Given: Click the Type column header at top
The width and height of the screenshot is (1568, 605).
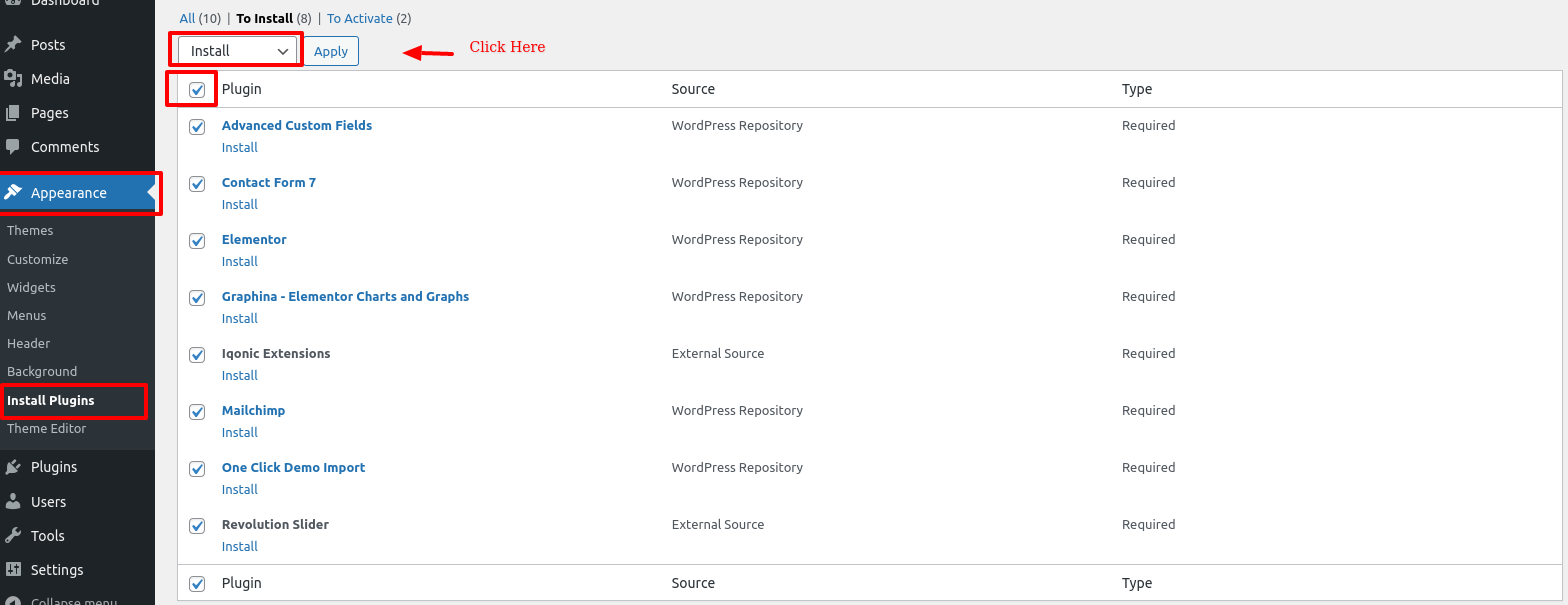Looking at the screenshot, I should [1137, 89].
